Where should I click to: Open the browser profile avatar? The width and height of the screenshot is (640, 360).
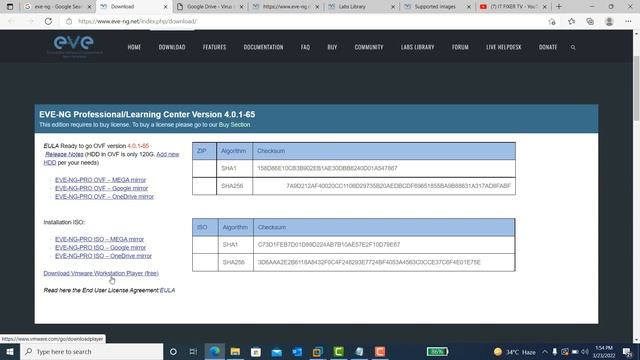tap(609, 21)
